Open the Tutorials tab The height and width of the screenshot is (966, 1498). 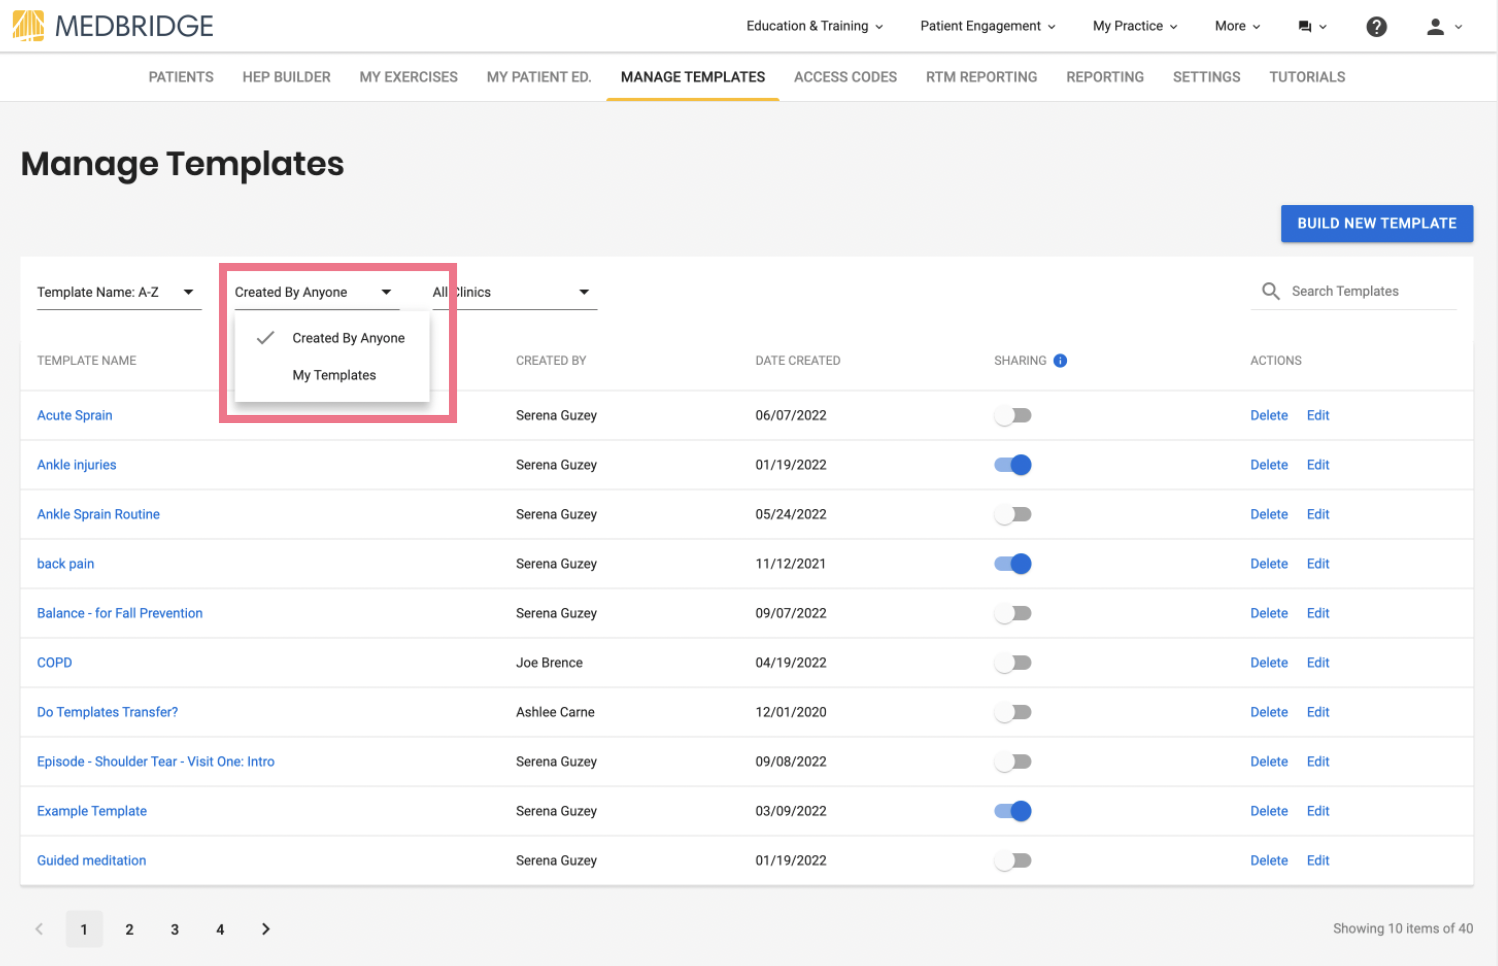[1307, 77]
